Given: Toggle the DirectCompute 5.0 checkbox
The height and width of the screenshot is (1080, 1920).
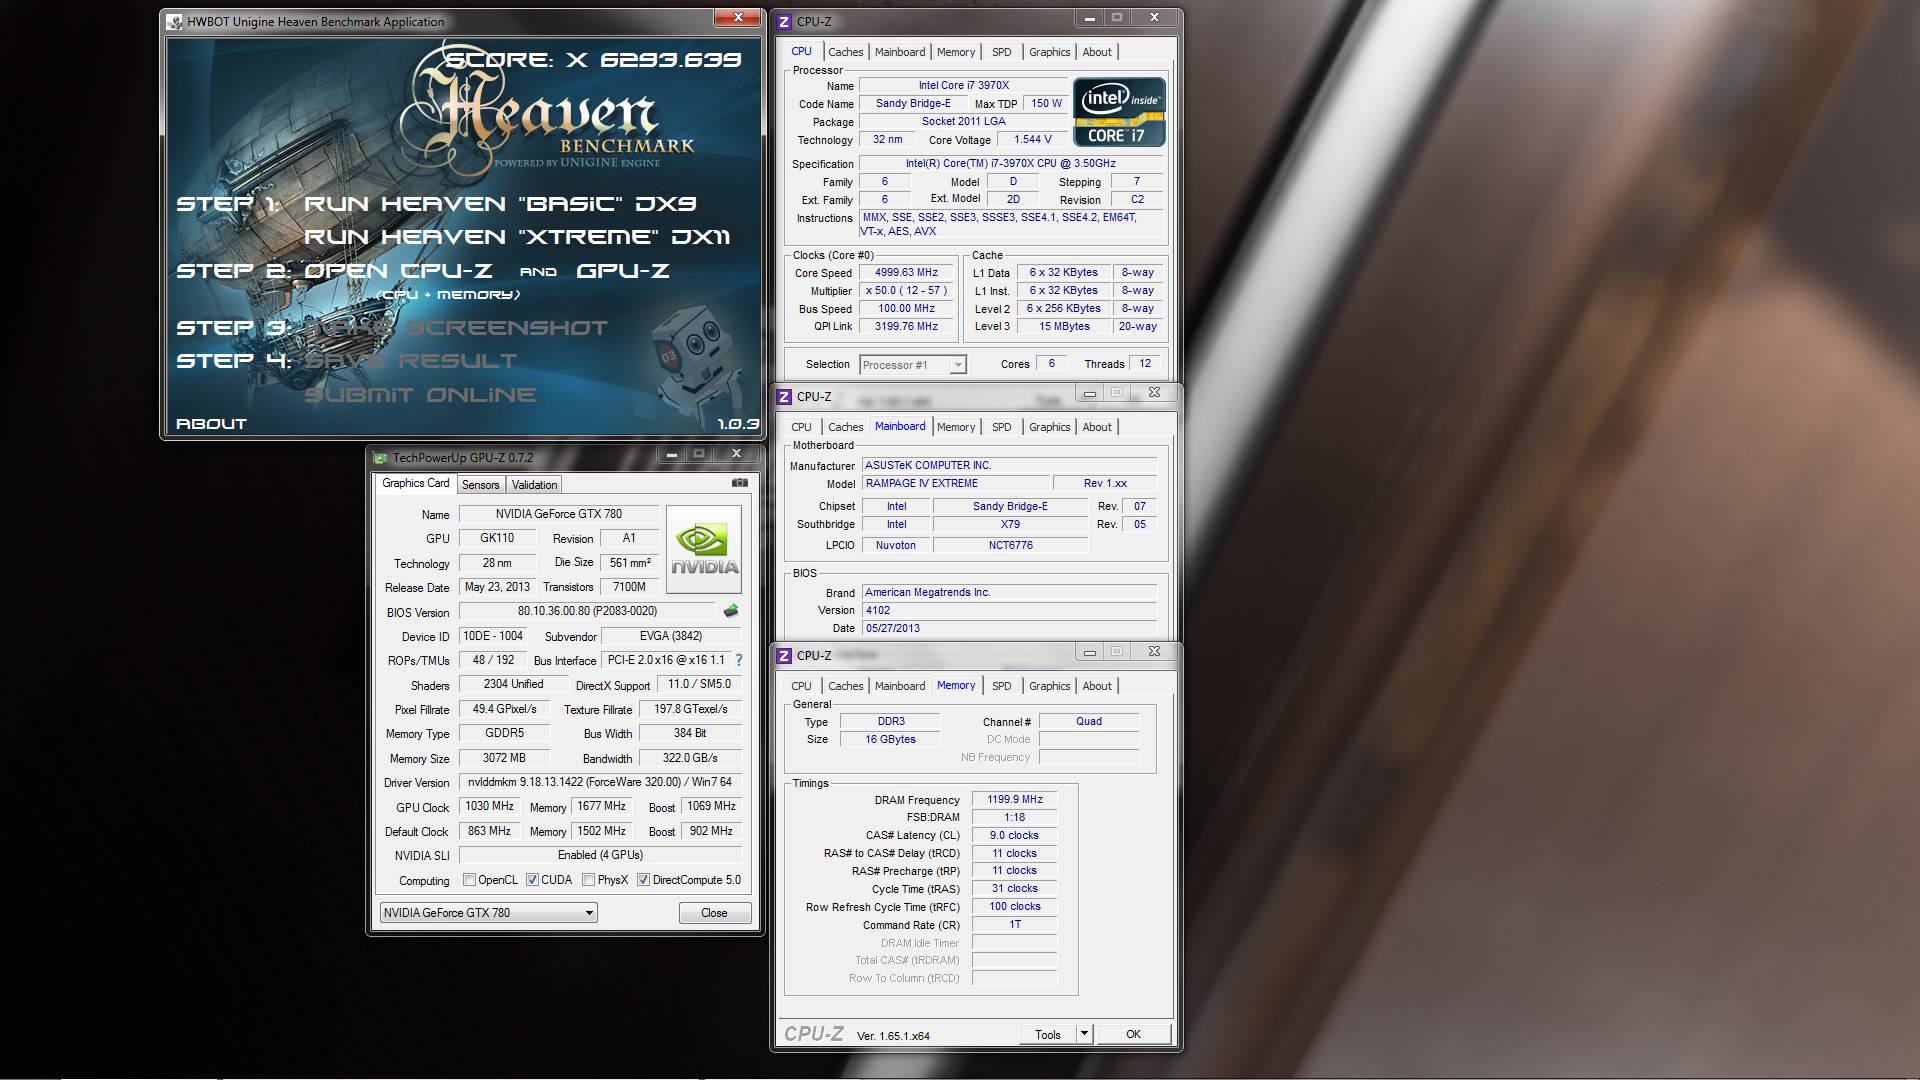Looking at the screenshot, I should 644,880.
